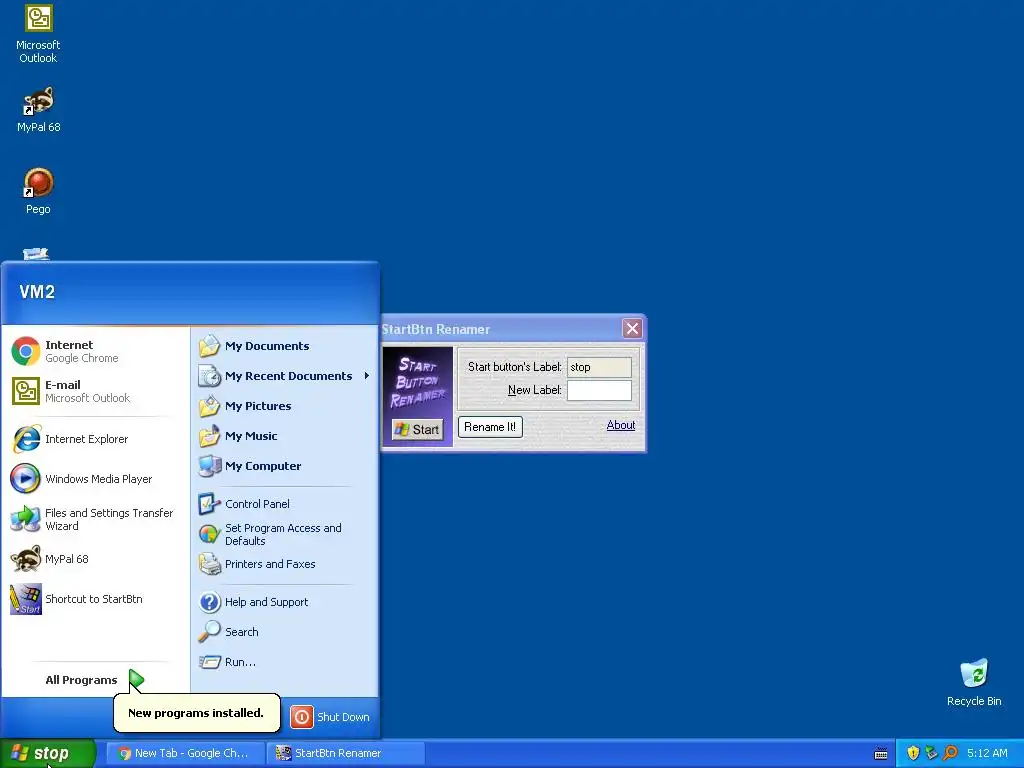Launch Google Chrome from Start menu
Screen dimensions: 1024x768
point(95,351)
